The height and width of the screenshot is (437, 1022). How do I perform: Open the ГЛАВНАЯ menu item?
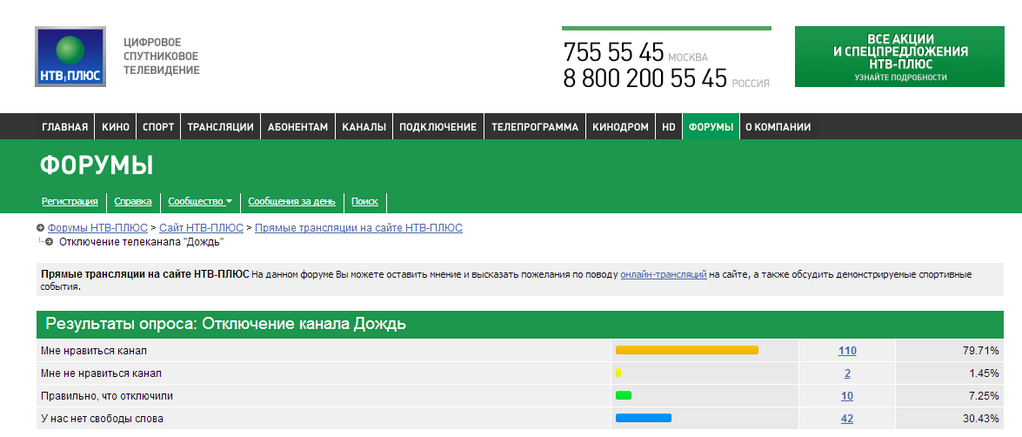65,127
